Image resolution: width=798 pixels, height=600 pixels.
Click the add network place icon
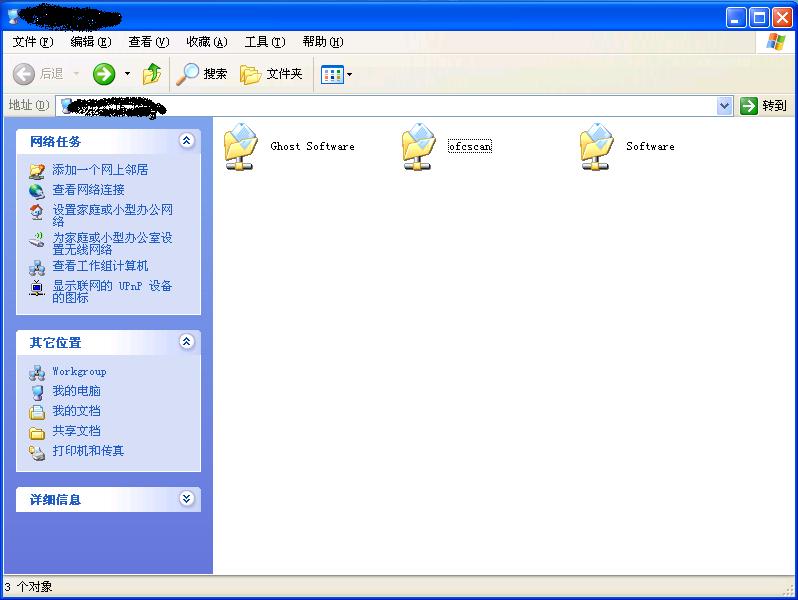[x=37, y=170]
